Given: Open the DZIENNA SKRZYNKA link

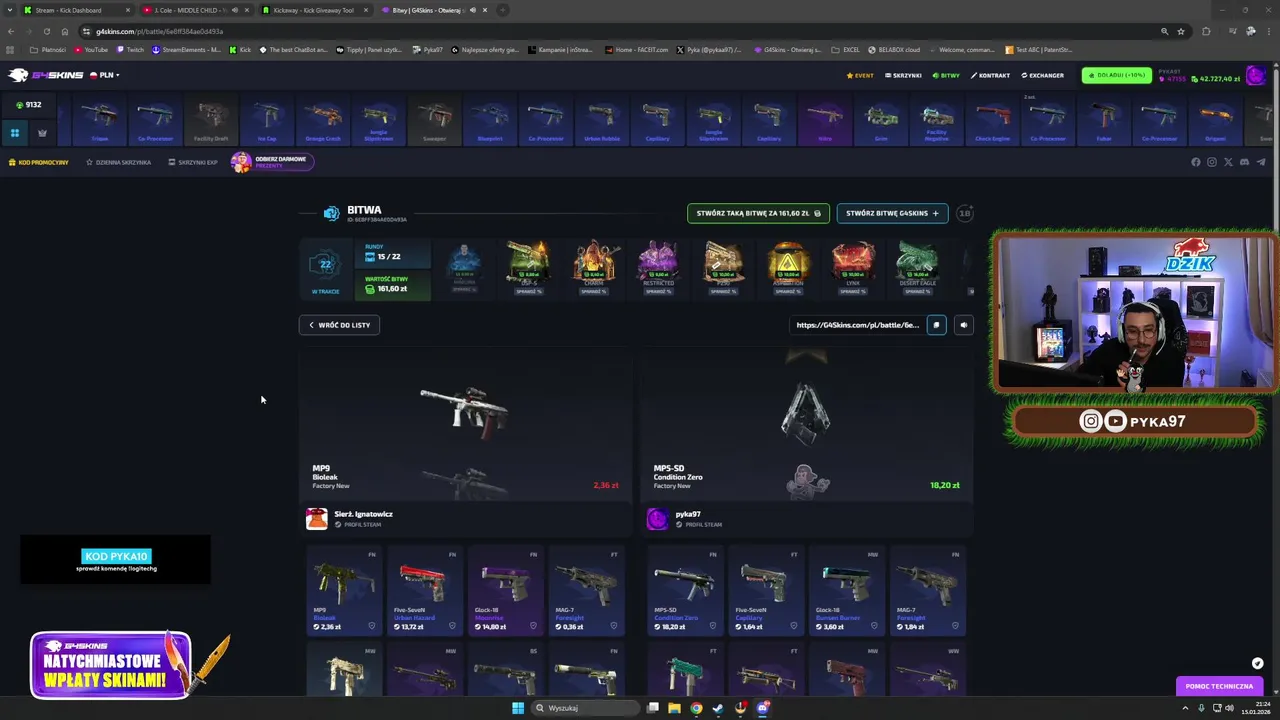Looking at the screenshot, I should pyautogui.click(x=118, y=162).
